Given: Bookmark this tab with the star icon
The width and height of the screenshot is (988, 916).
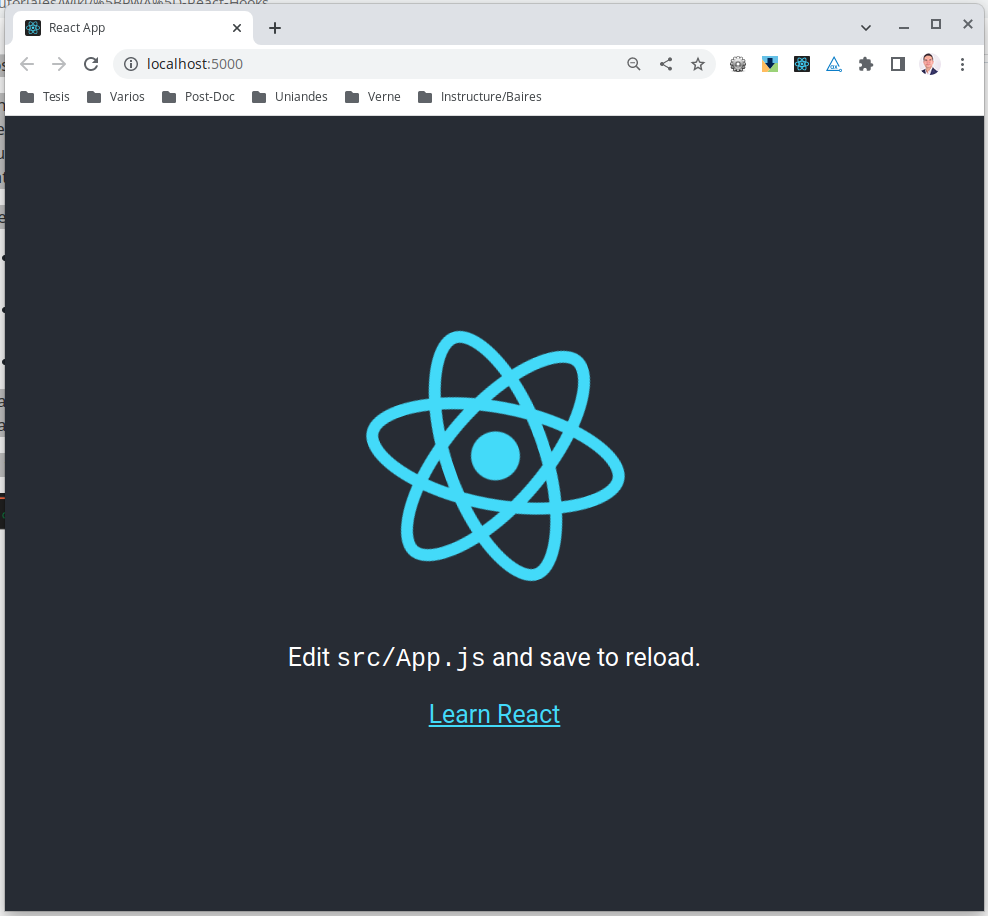Looking at the screenshot, I should coord(698,64).
